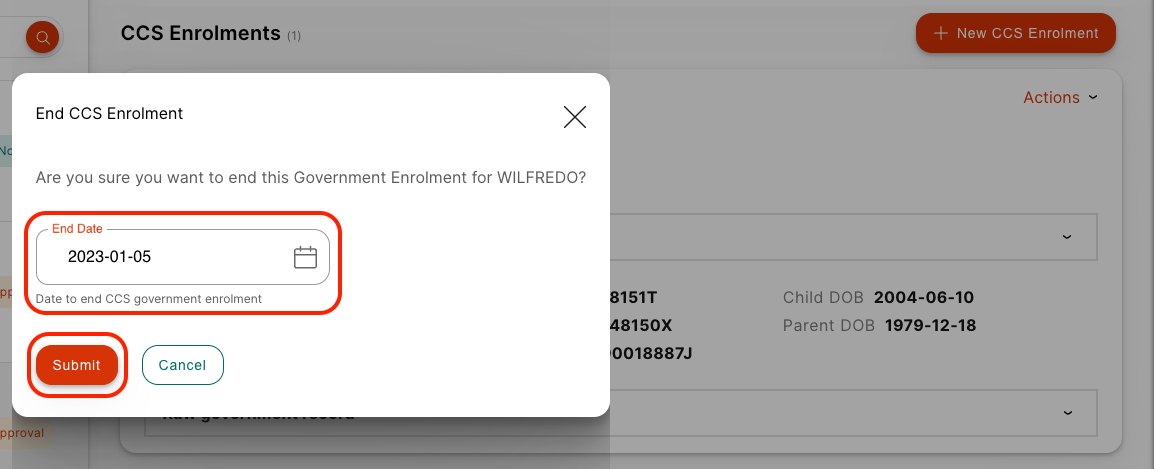The height and width of the screenshot is (469, 1154).
Task: Click the orange Approval badge in sidebar
Action: point(20,433)
